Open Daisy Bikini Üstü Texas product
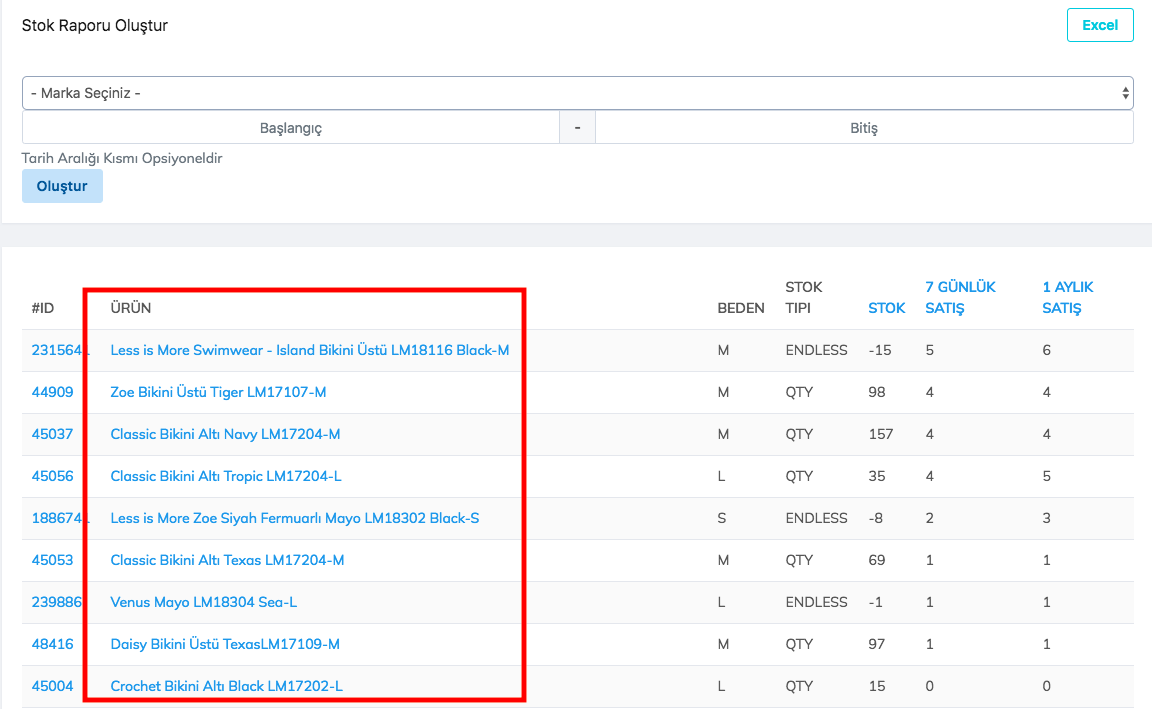Image resolution: width=1152 pixels, height=709 pixels. coord(225,644)
